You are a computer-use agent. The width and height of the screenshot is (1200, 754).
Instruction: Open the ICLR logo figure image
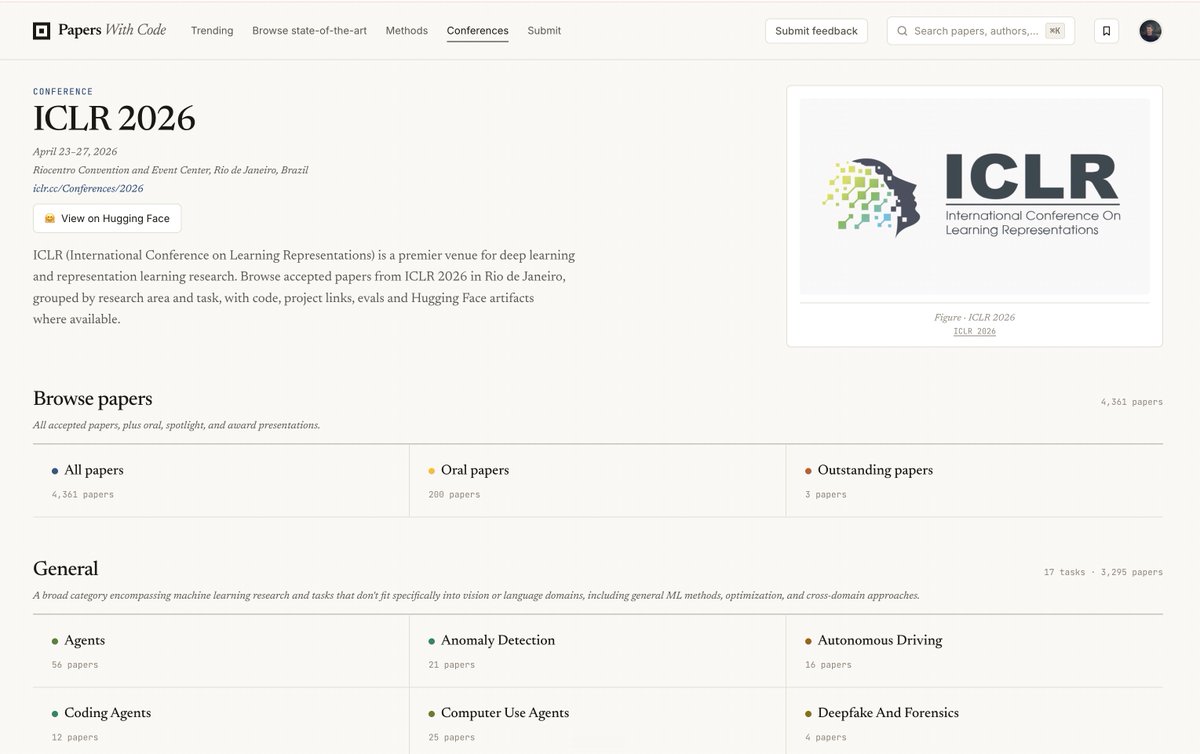(x=975, y=195)
